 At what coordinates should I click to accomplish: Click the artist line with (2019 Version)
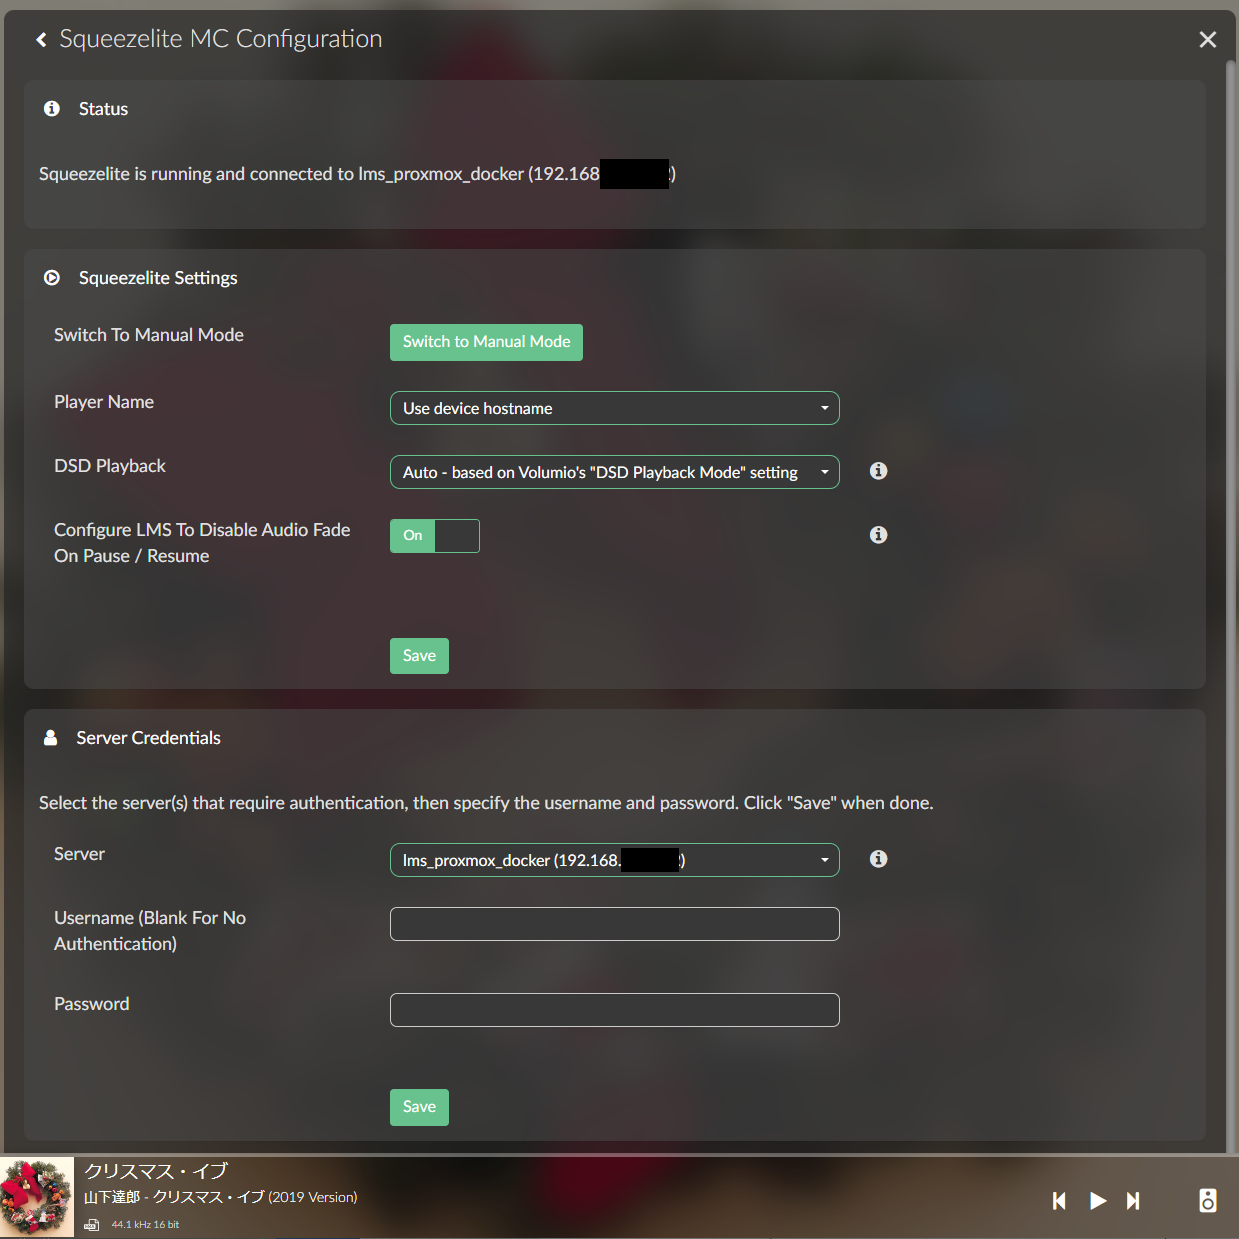pyautogui.click(x=220, y=1197)
